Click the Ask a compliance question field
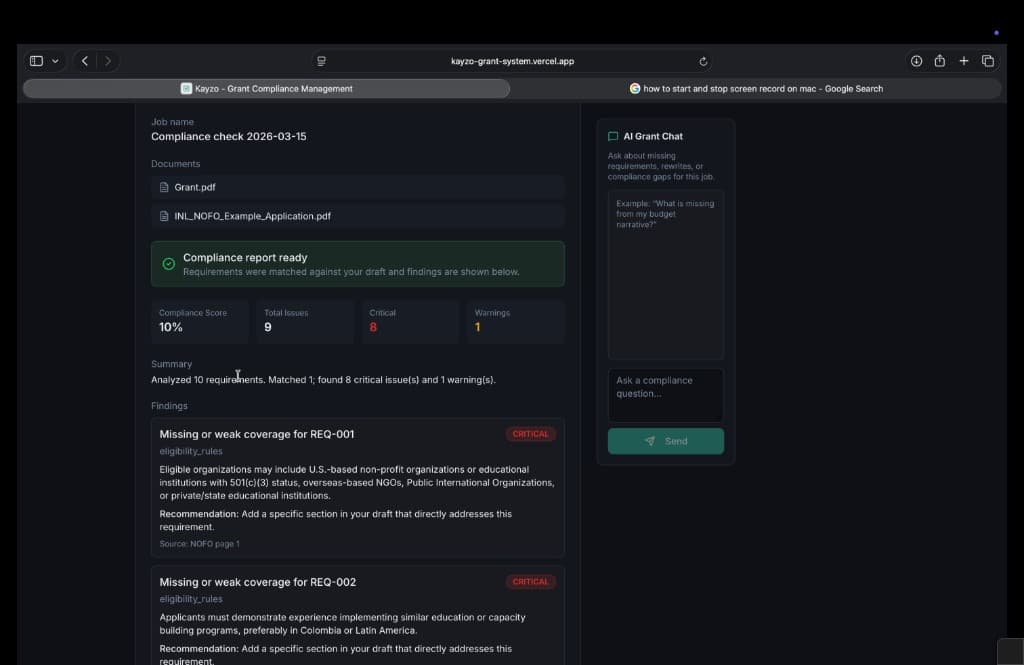The height and width of the screenshot is (665, 1024). click(665, 393)
